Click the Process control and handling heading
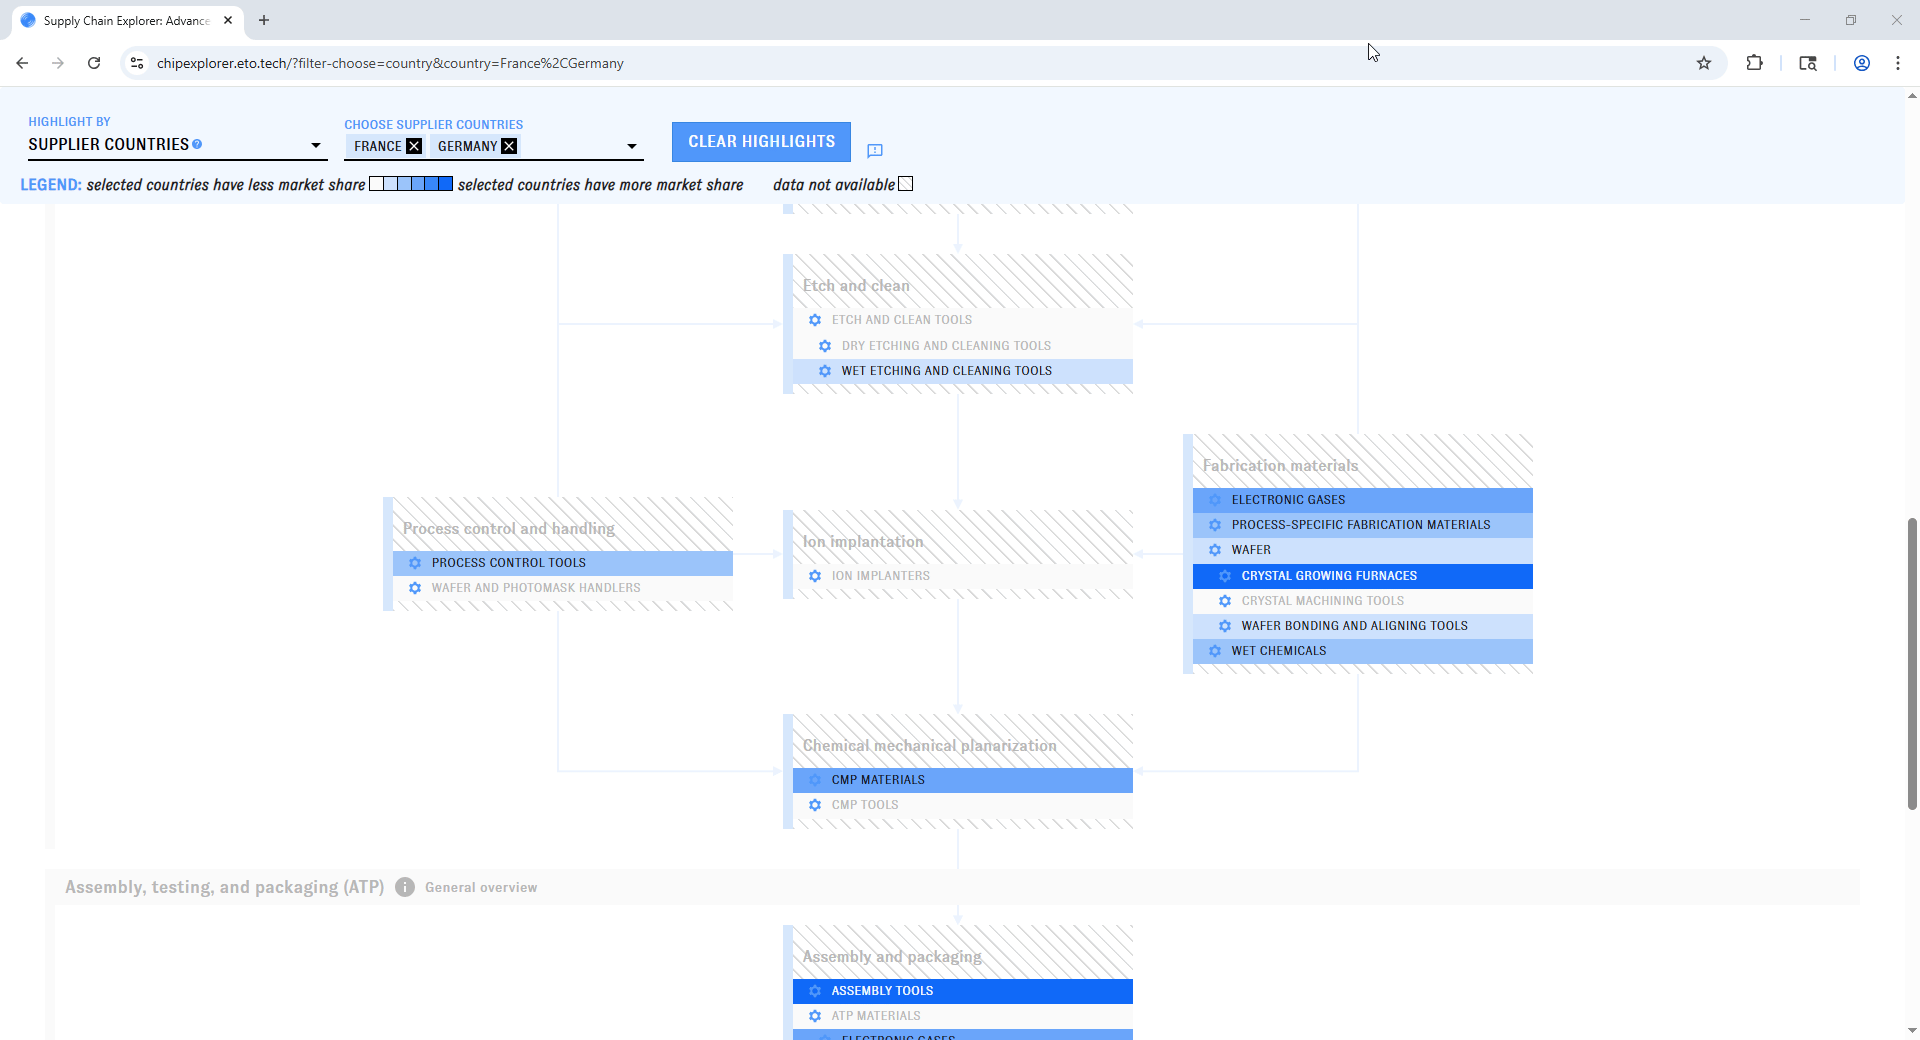 tap(509, 529)
